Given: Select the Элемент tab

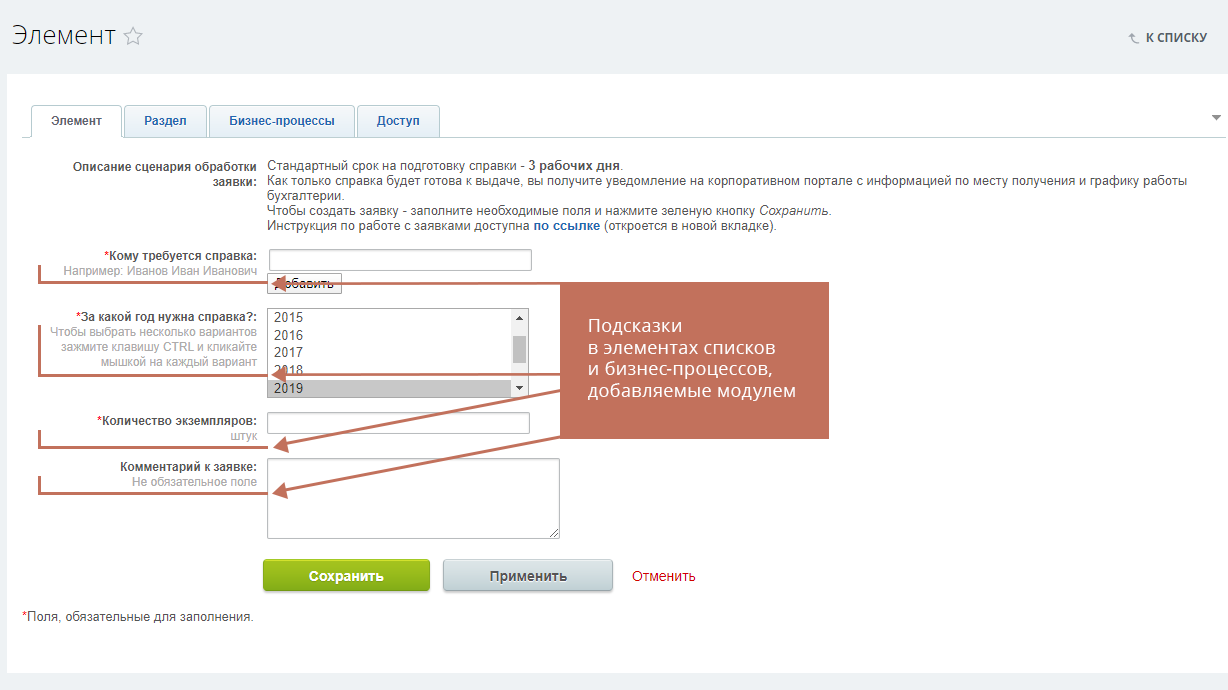Looking at the screenshot, I should click(x=76, y=121).
